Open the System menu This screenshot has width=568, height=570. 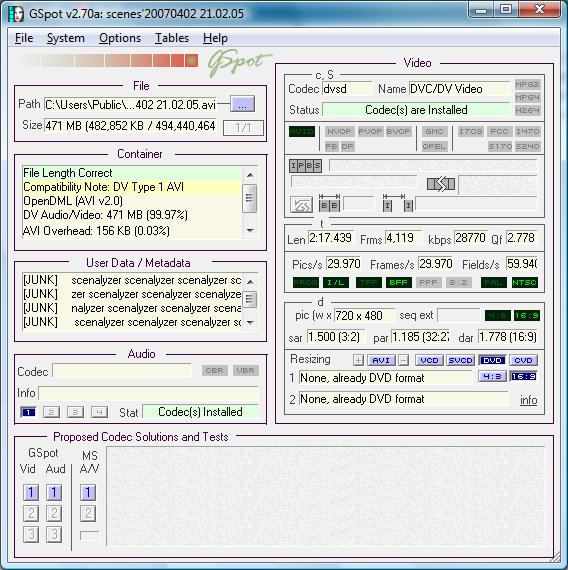tap(65, 38)
